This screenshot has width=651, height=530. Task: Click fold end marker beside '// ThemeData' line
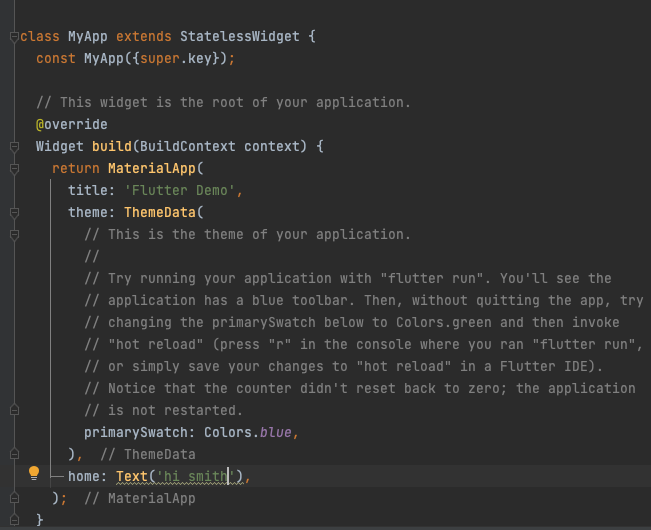click(14, 454)
